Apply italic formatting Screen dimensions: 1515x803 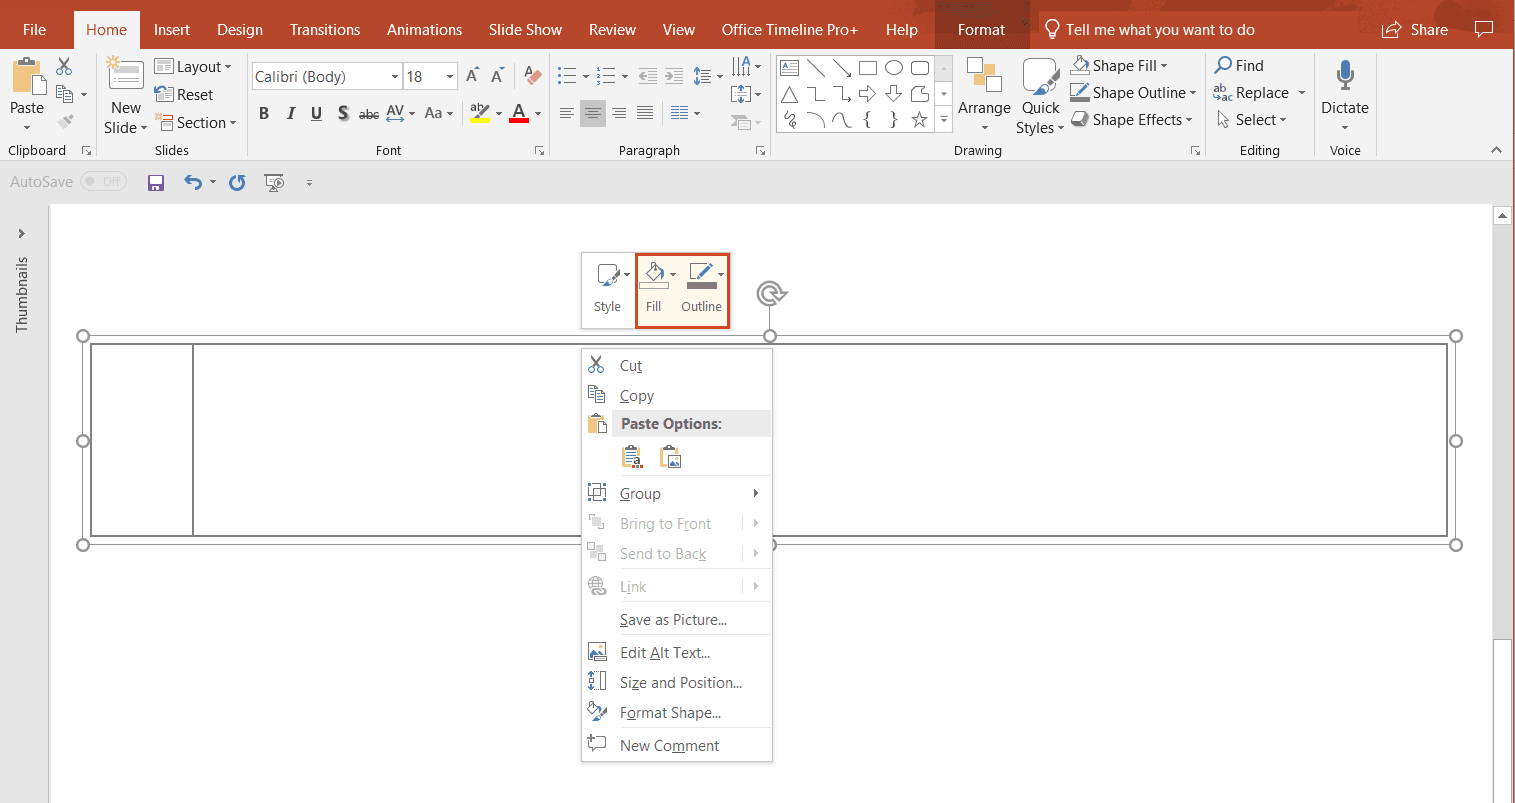click(290, 113)
